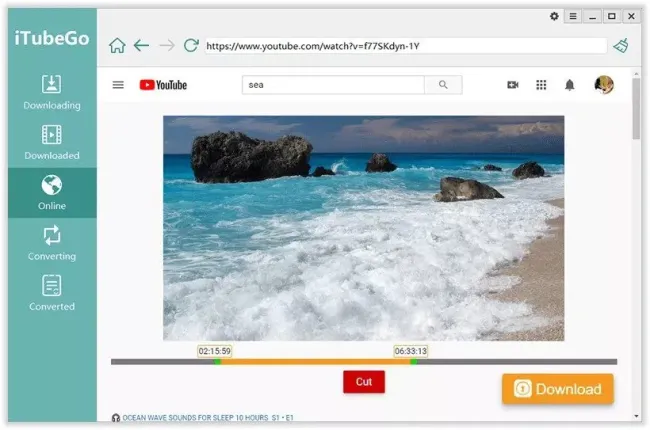650x430 pixels.
Task: Open the YouTube hamburger guide menu
Action: point(118,85)
